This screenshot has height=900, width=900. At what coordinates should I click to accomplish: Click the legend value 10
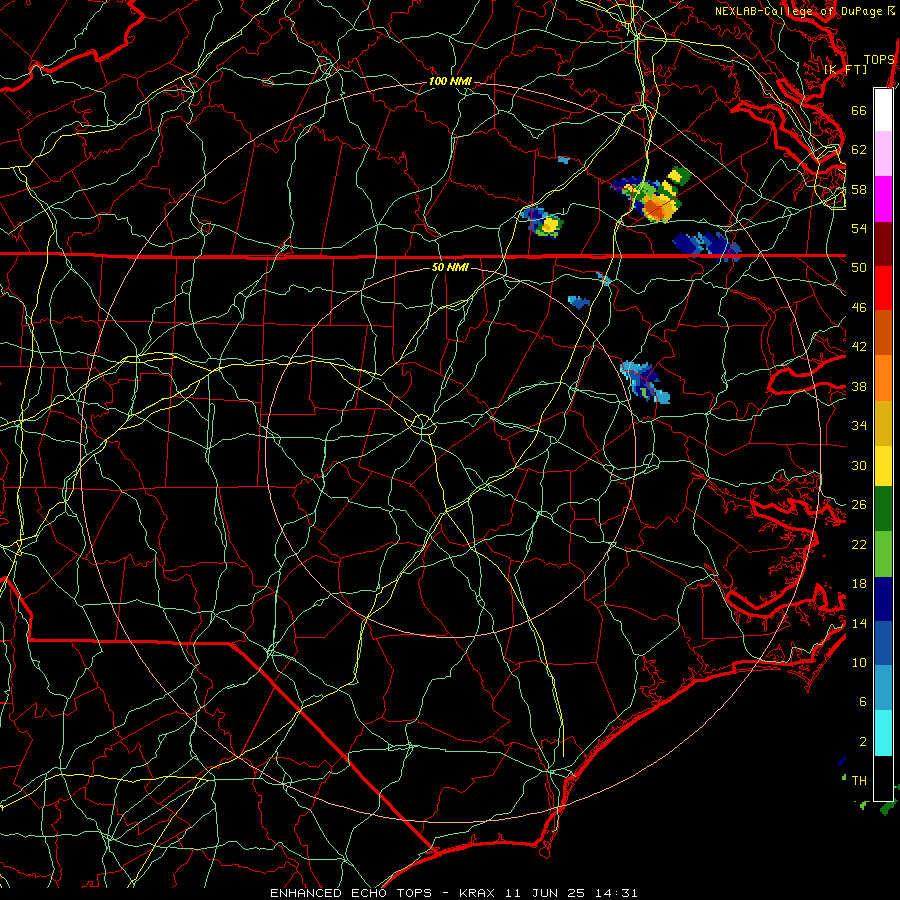click(859, 662)
